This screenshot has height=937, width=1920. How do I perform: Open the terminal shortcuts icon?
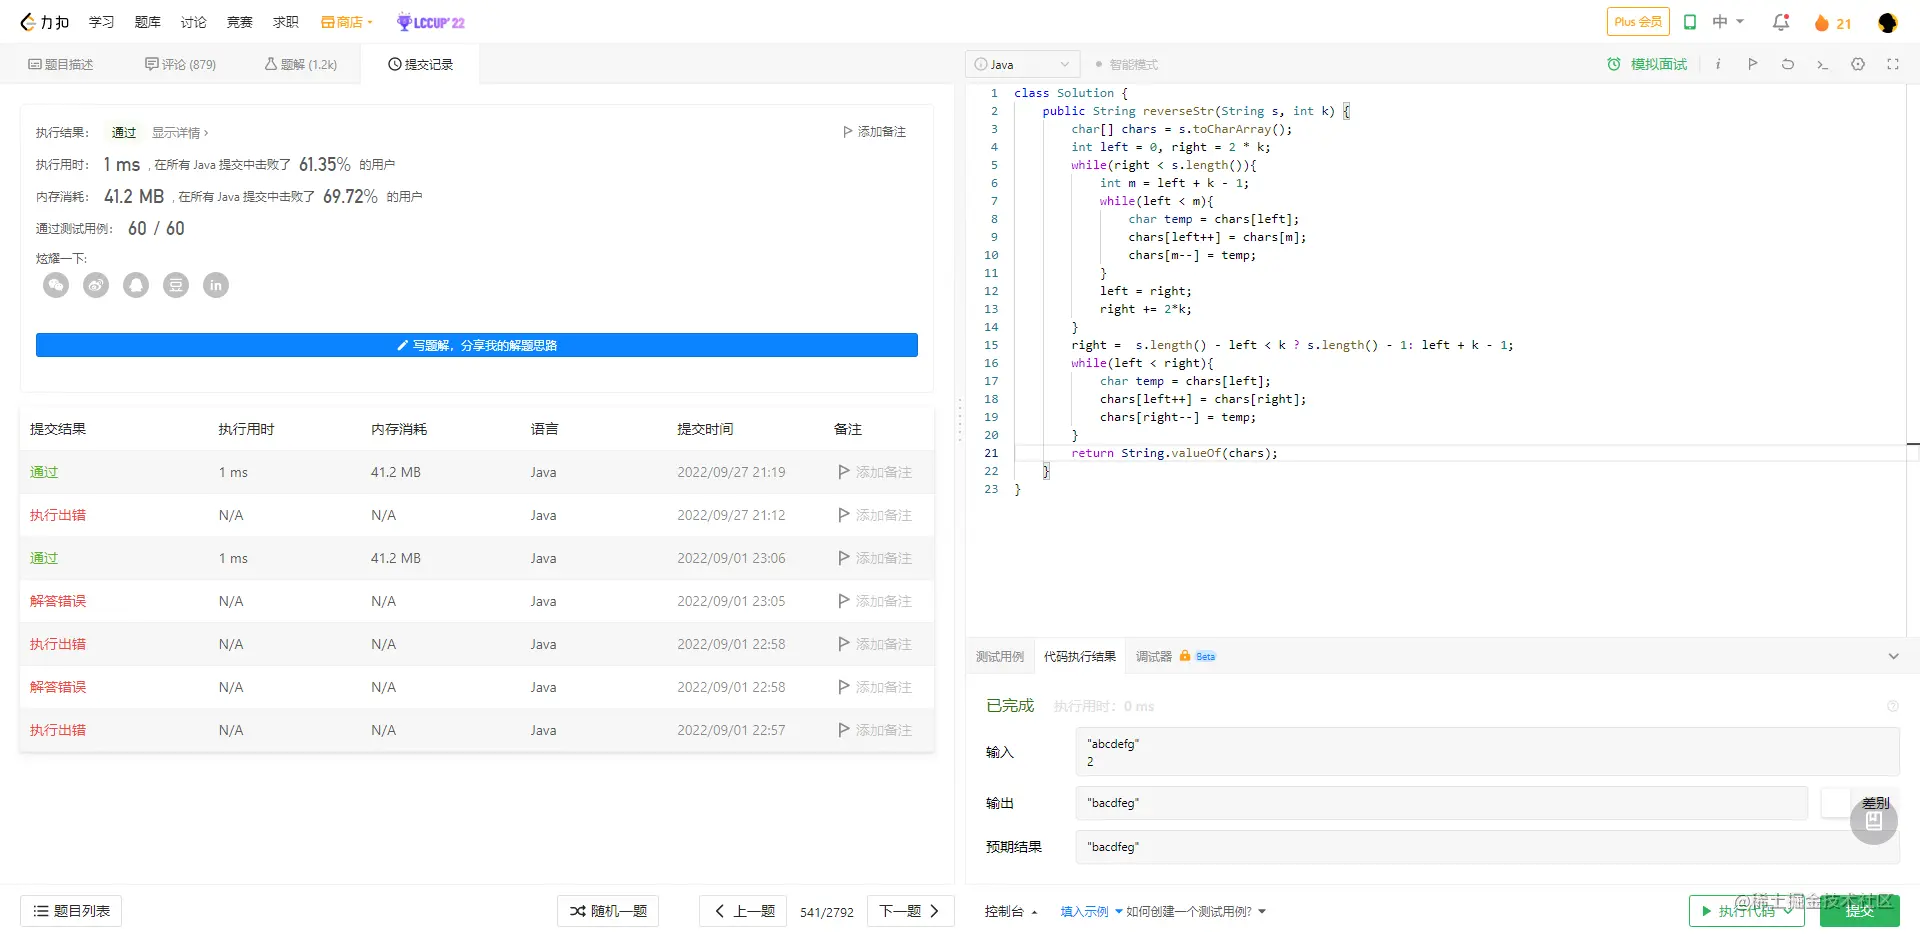point(1822,64)
